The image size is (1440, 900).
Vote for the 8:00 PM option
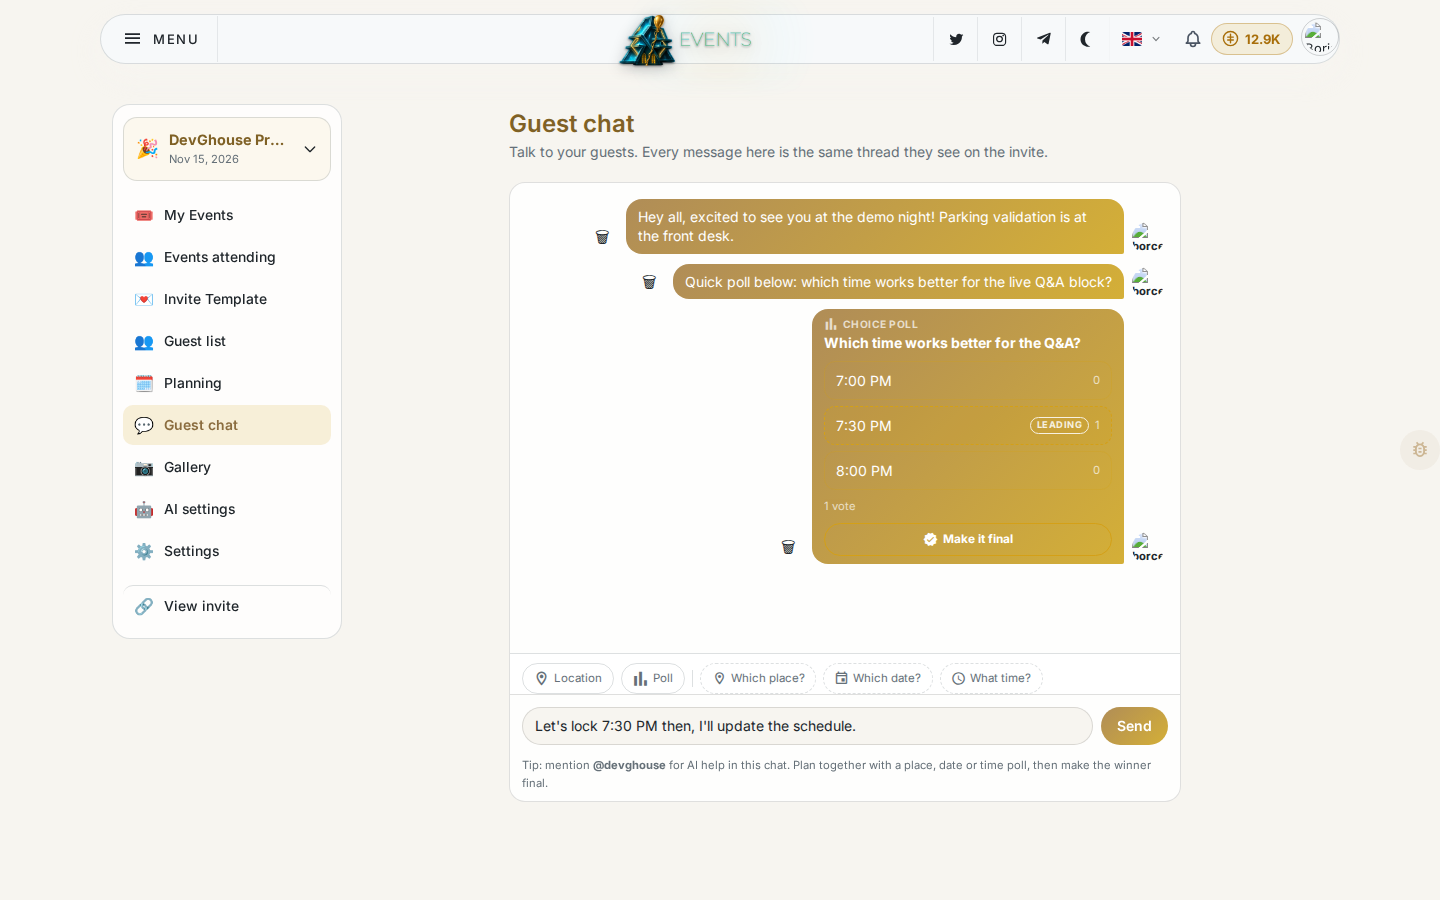pyautogui.click(x=968, y=471)
